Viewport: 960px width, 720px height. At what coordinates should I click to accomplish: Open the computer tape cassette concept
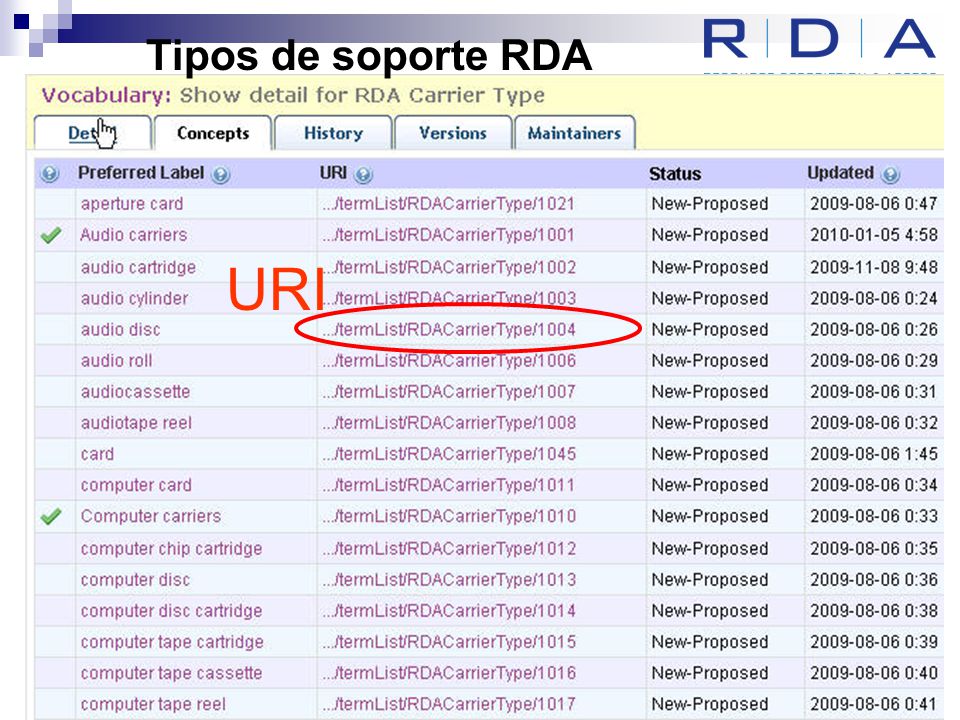click(171, 673)
